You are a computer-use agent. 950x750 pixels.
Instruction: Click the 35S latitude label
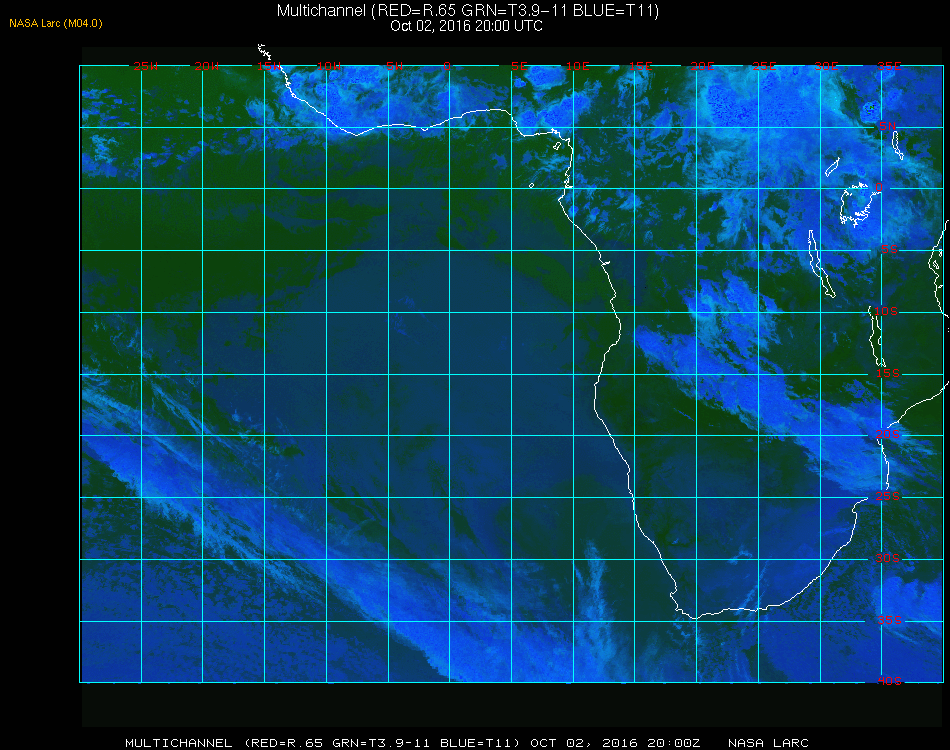pyautogui.click(x=889, y=620)
